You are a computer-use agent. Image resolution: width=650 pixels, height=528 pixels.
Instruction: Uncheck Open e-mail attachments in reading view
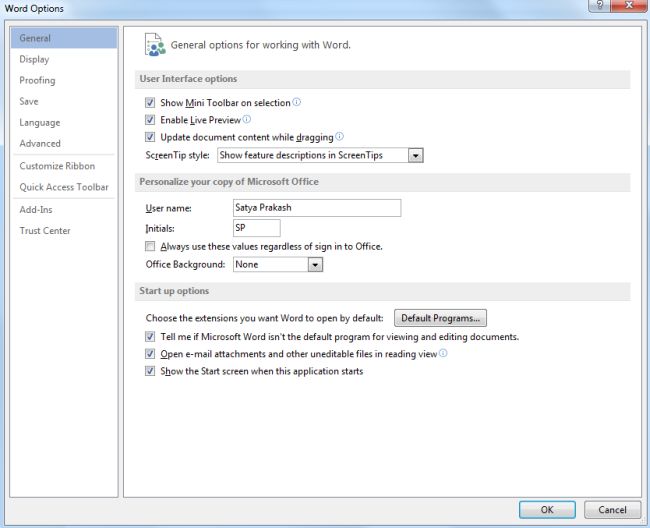pyautogui.click(x=150, y=354)
